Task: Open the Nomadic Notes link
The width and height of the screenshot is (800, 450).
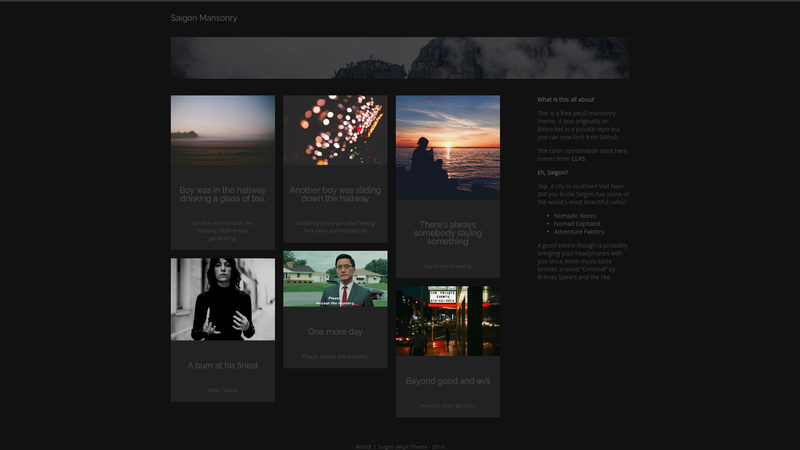Action: click(575, 216)
